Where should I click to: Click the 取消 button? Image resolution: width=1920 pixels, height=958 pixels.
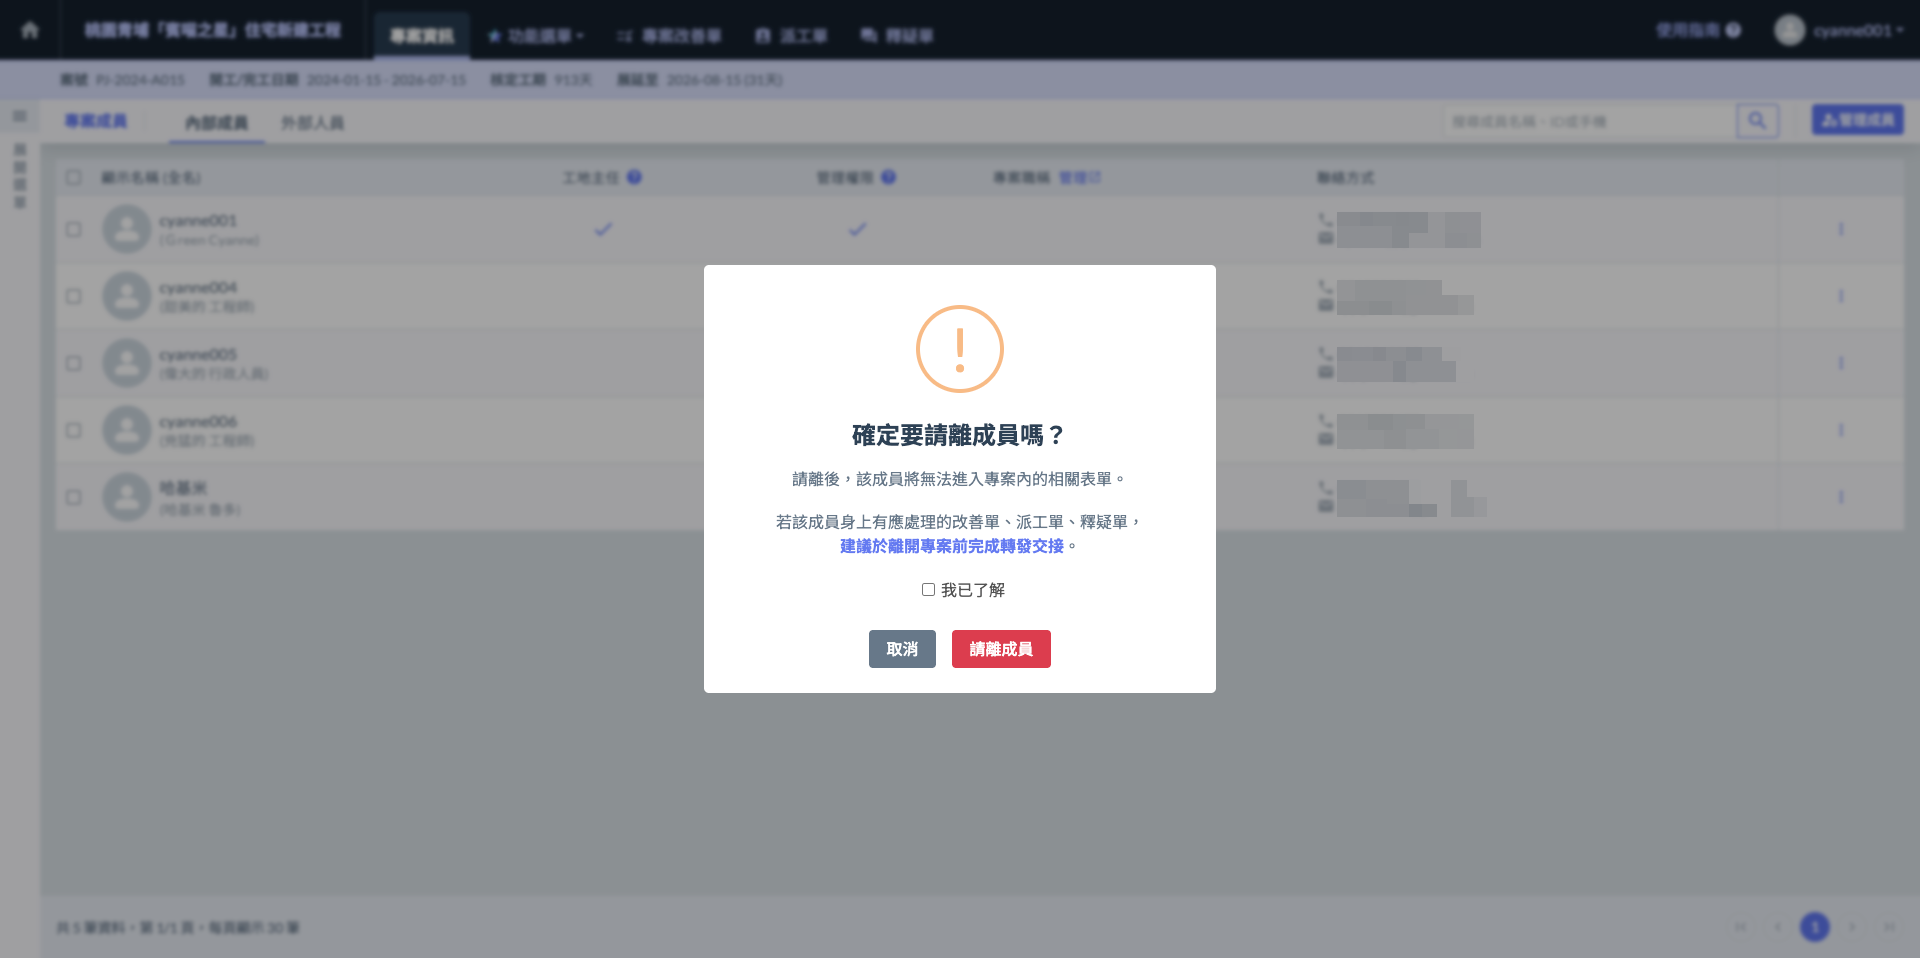[x=902, y=649]
